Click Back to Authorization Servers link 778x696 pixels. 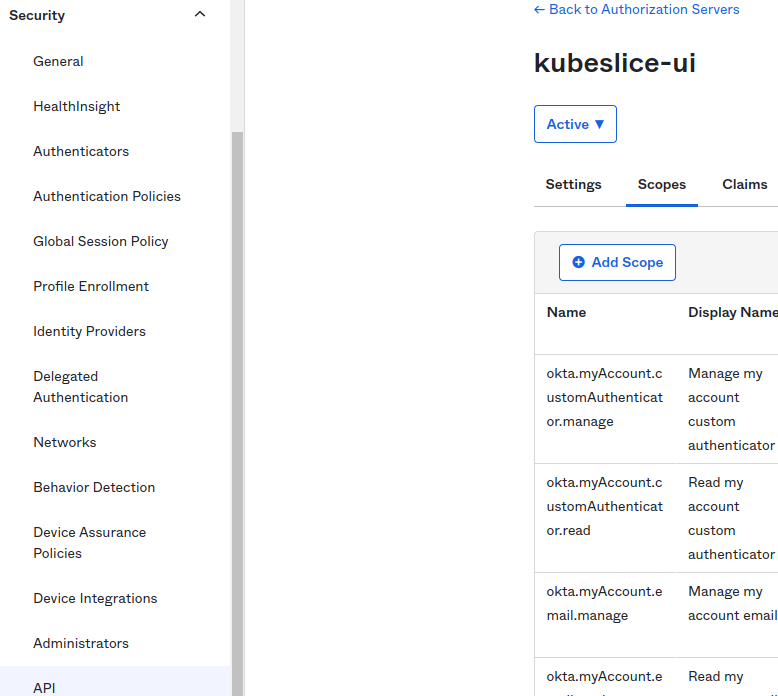point(636,9)
